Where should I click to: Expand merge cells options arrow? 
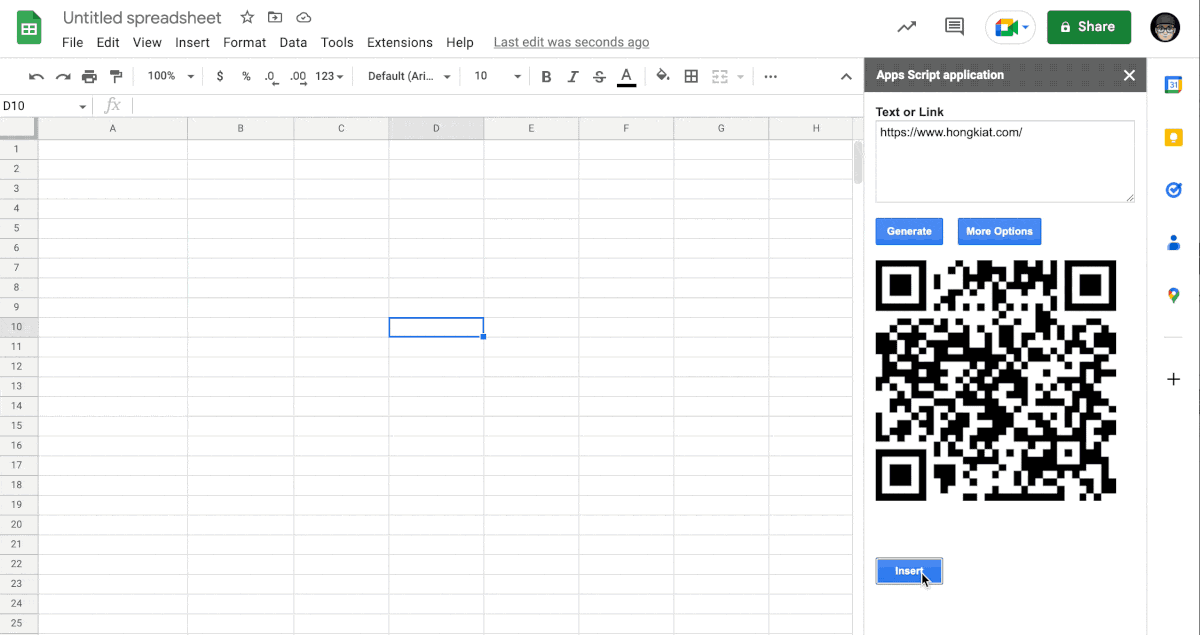pyautogui.click(x=740, y=76)
